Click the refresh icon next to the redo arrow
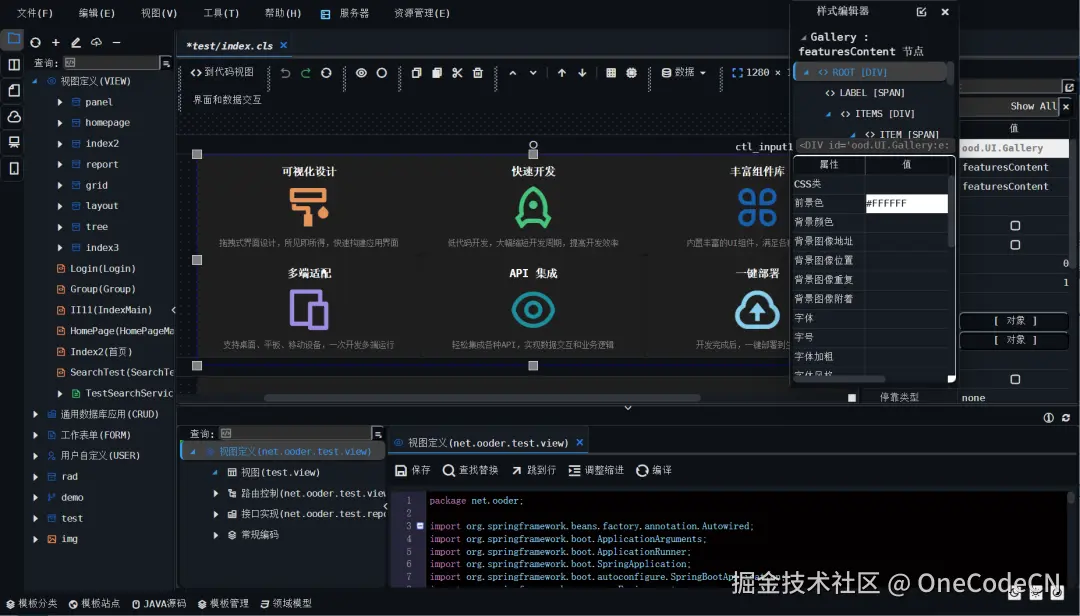 pyautogui.click(x=326, y=73)
